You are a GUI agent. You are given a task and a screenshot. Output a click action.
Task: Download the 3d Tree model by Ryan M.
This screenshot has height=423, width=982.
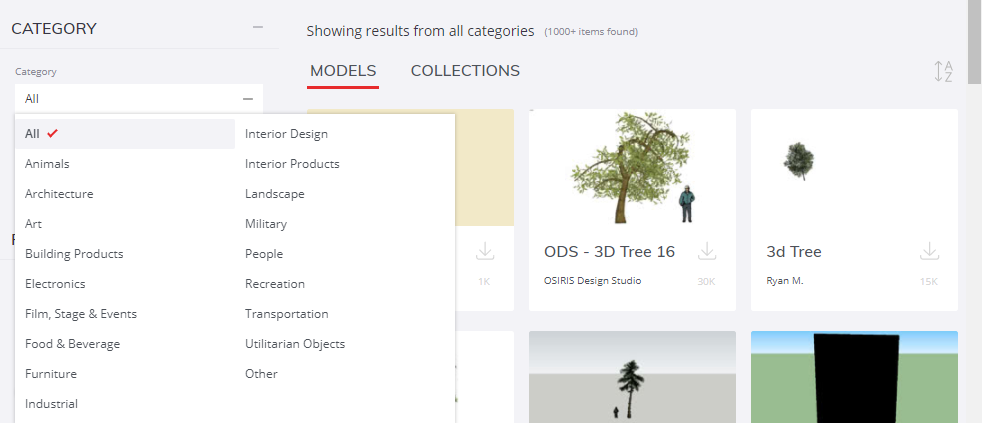(929, 251)
